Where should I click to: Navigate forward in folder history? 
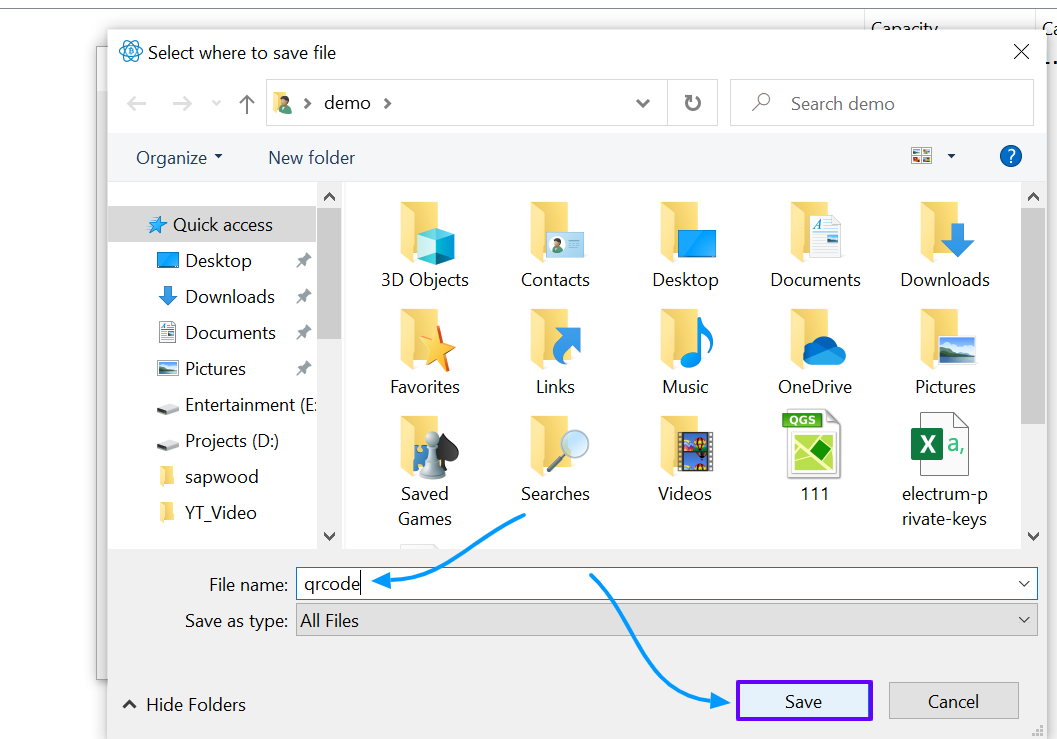click(x=182, y=104)
